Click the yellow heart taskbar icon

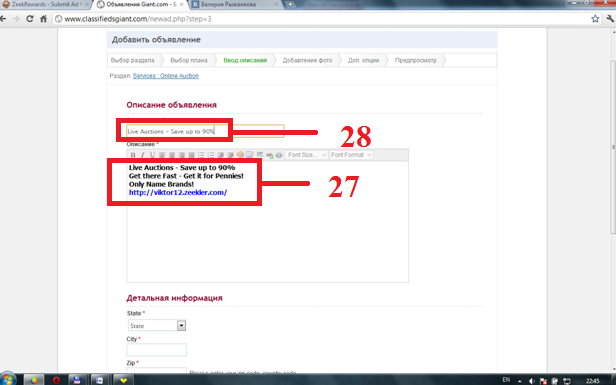[123, 380]
